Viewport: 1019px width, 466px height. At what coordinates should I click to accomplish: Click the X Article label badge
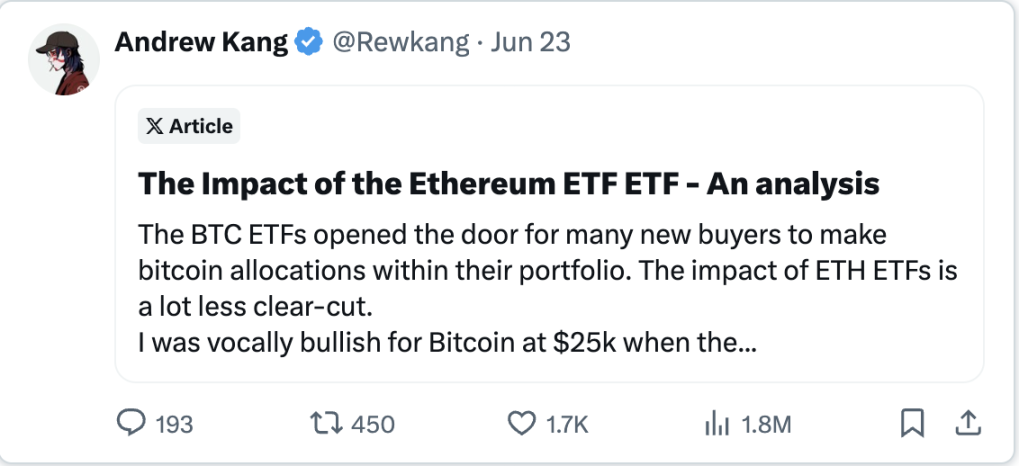coord(189,127)
